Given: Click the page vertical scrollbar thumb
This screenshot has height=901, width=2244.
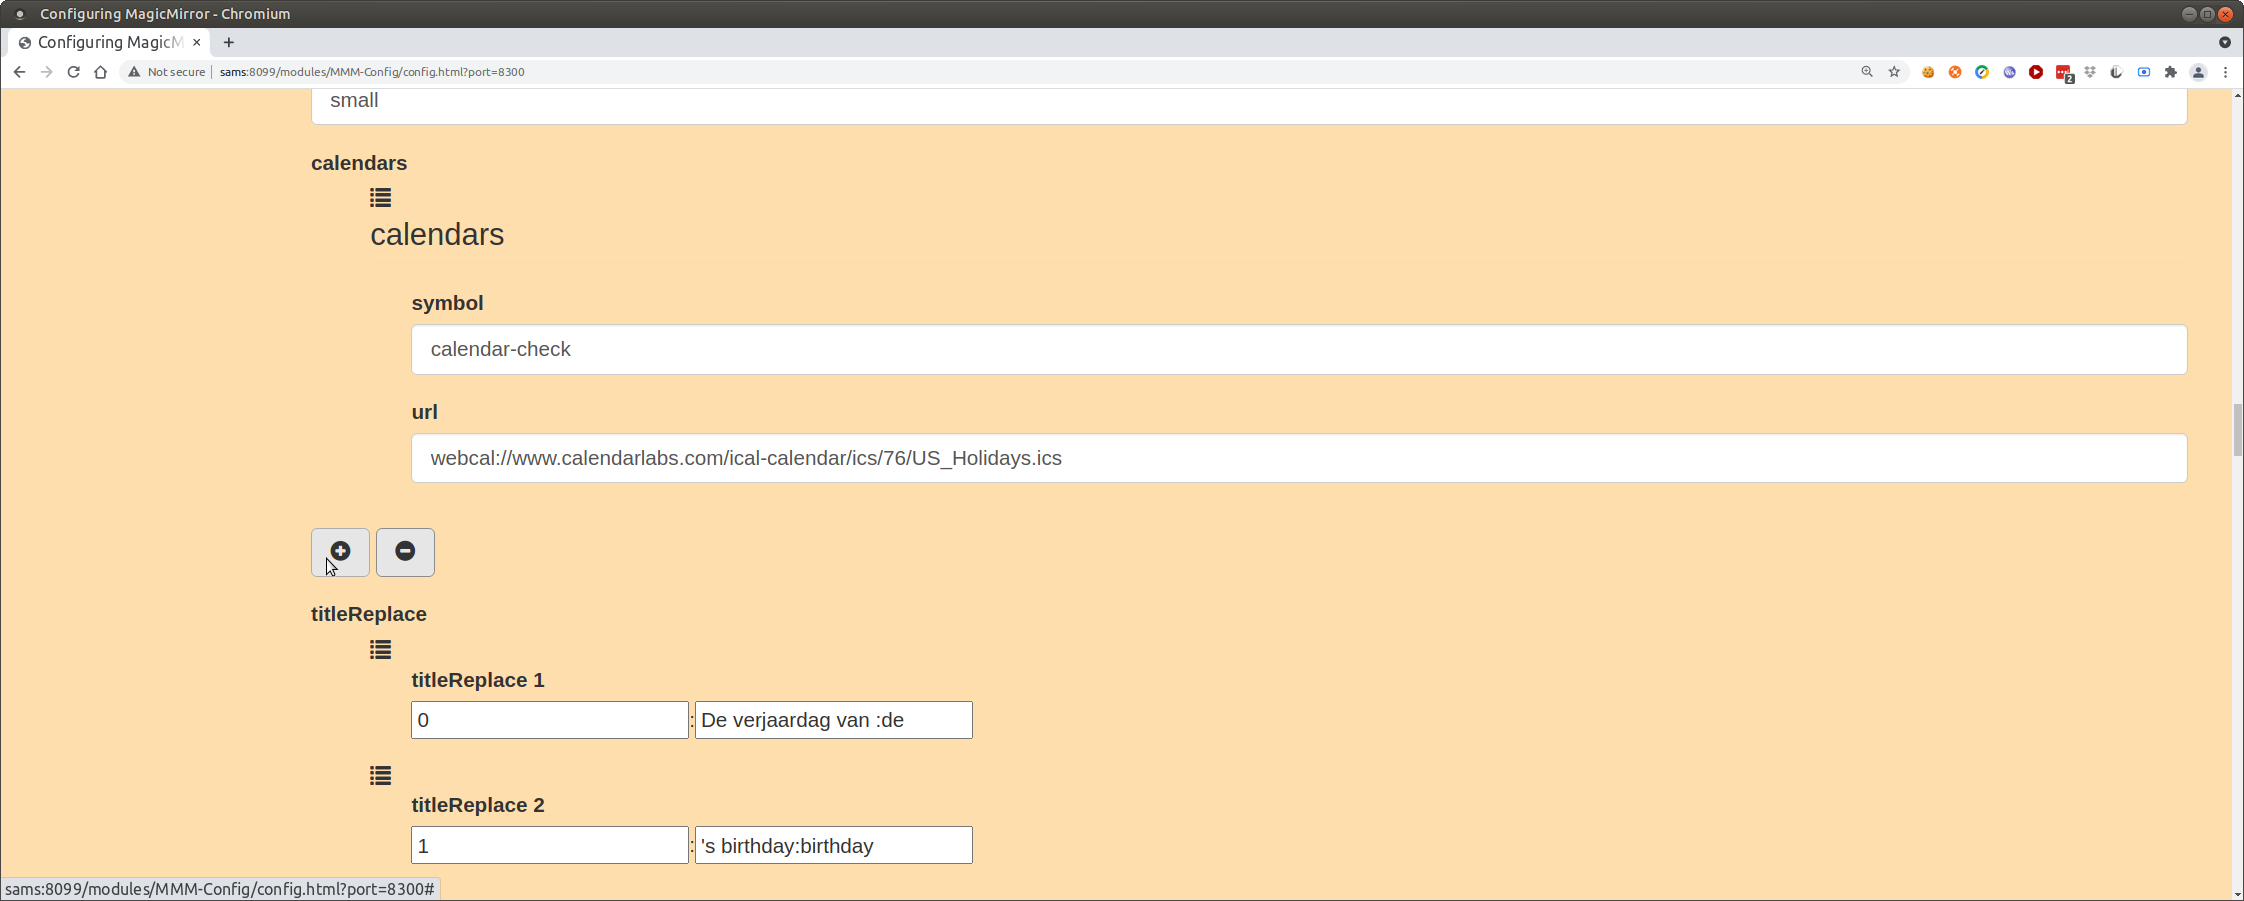Looking at the screenshot, I should [x=2237, y=430].
